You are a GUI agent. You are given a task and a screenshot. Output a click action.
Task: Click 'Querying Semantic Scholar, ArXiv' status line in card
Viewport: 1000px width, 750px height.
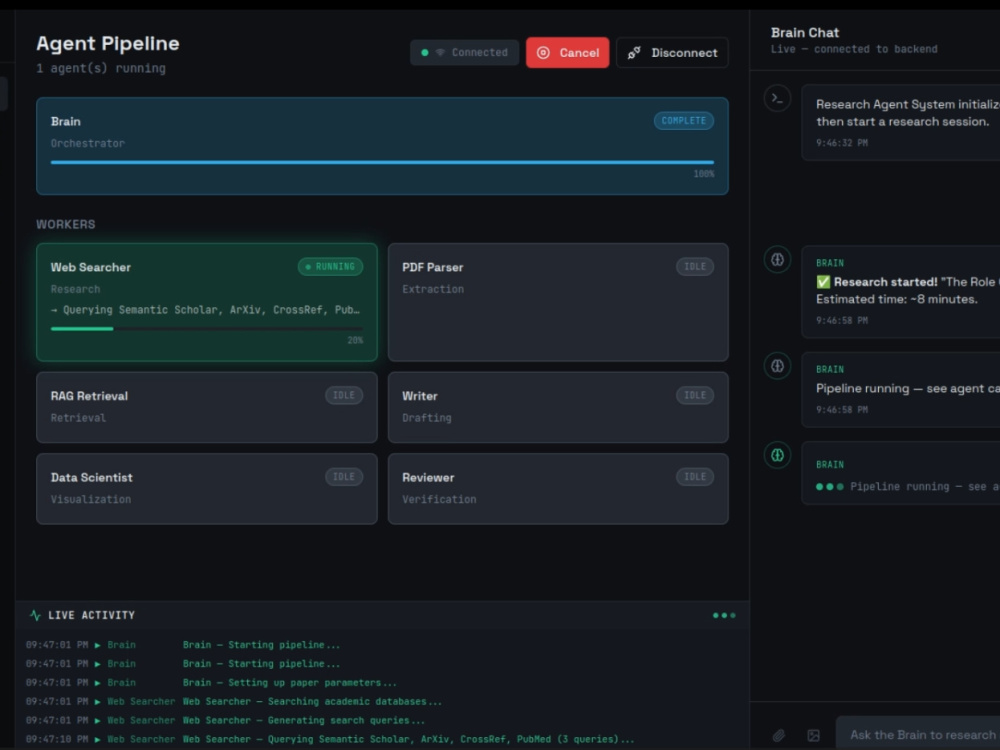205,310
